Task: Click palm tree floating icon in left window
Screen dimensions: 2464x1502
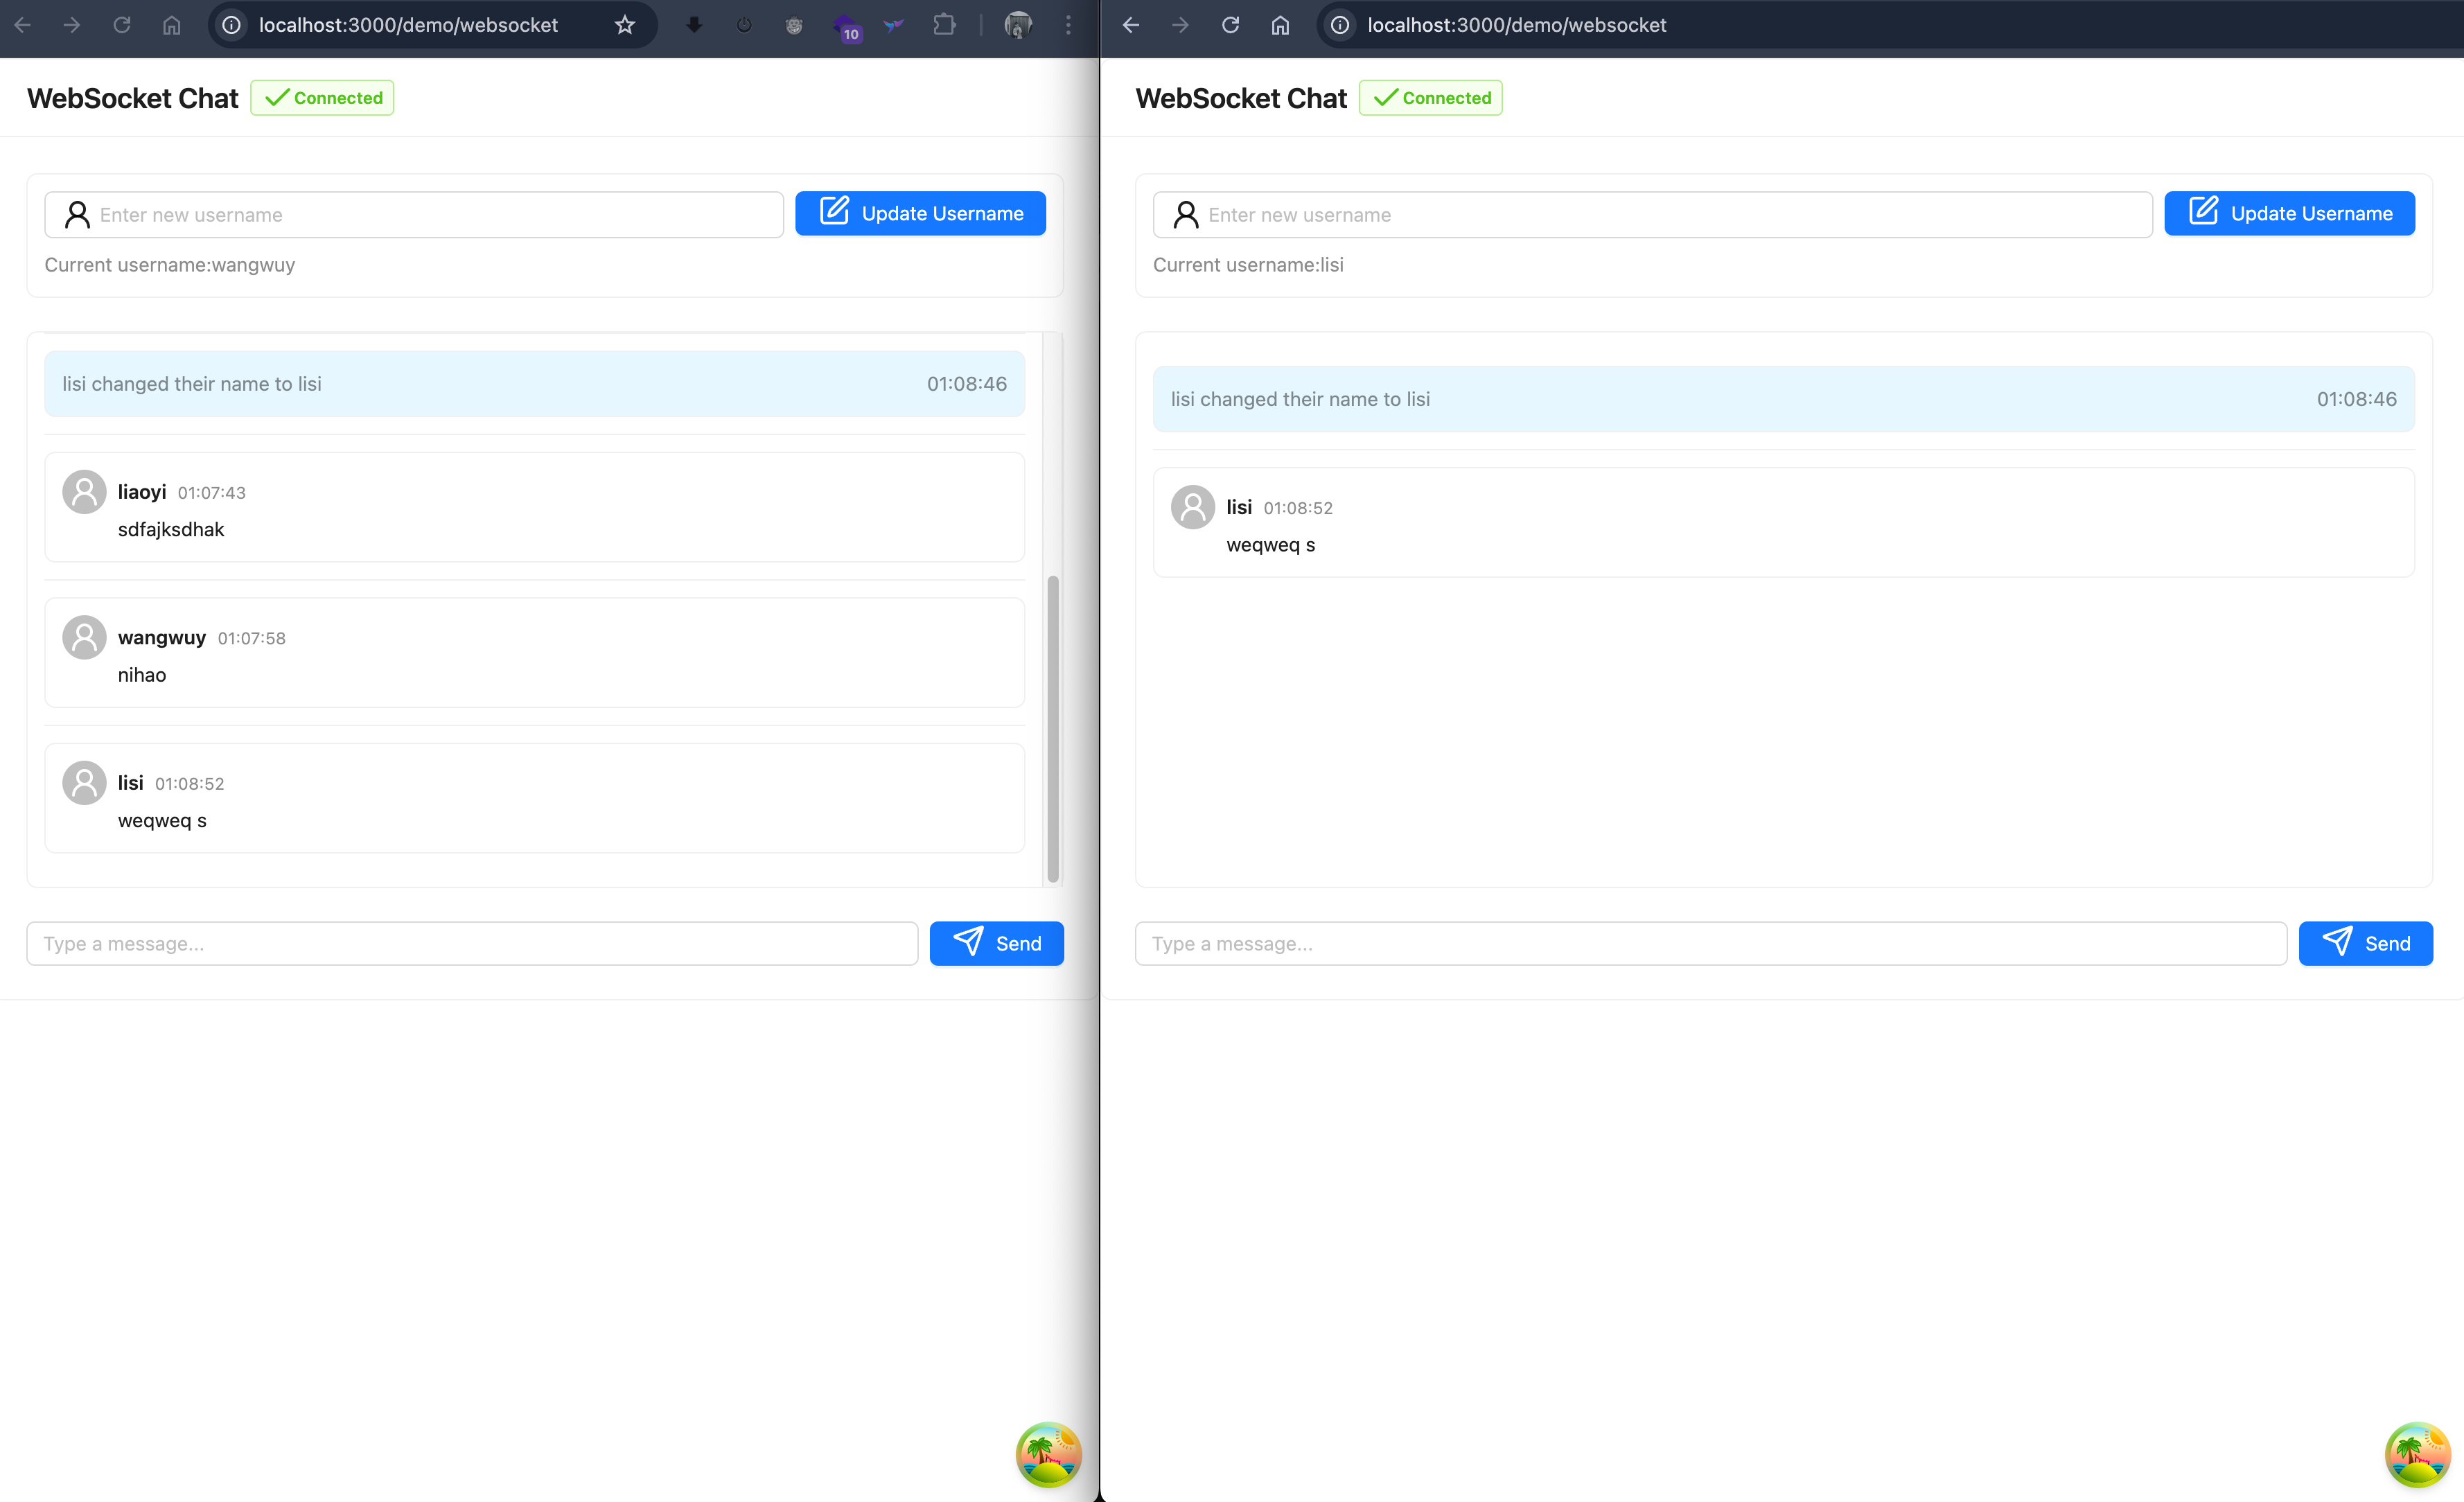Action: click(1048, 1454)
